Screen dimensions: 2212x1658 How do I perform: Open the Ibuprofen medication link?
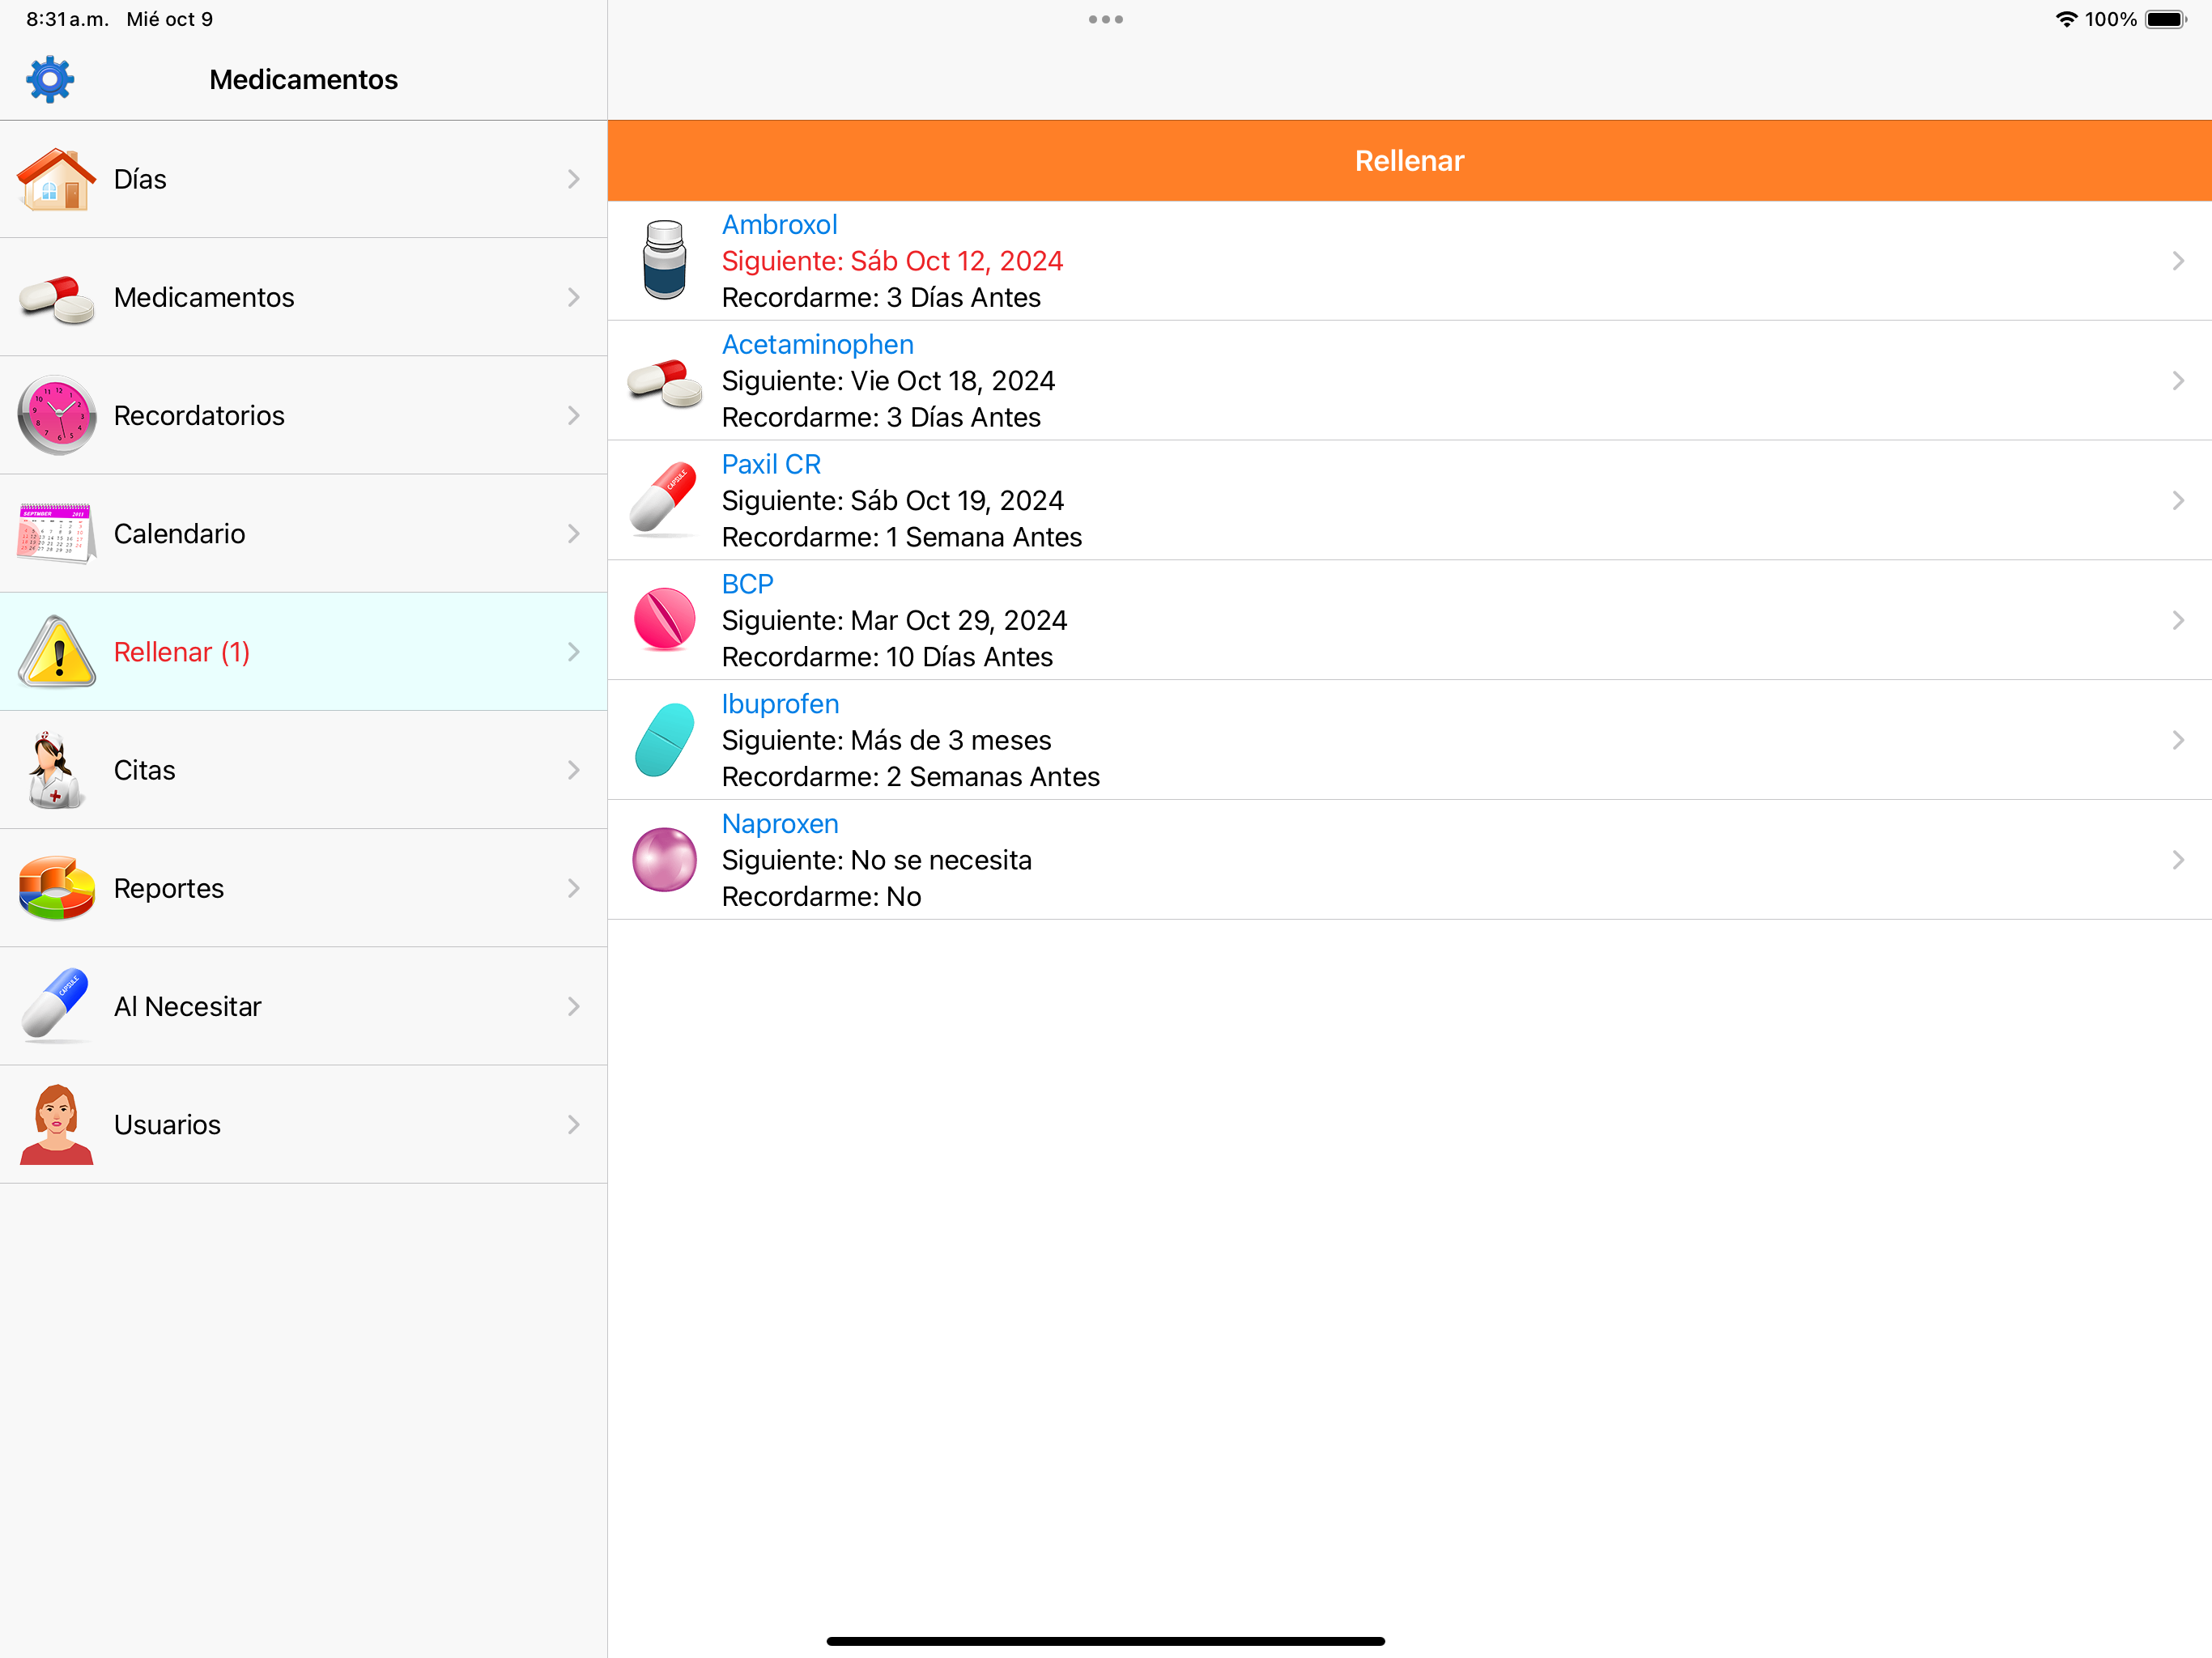(780, 704)
